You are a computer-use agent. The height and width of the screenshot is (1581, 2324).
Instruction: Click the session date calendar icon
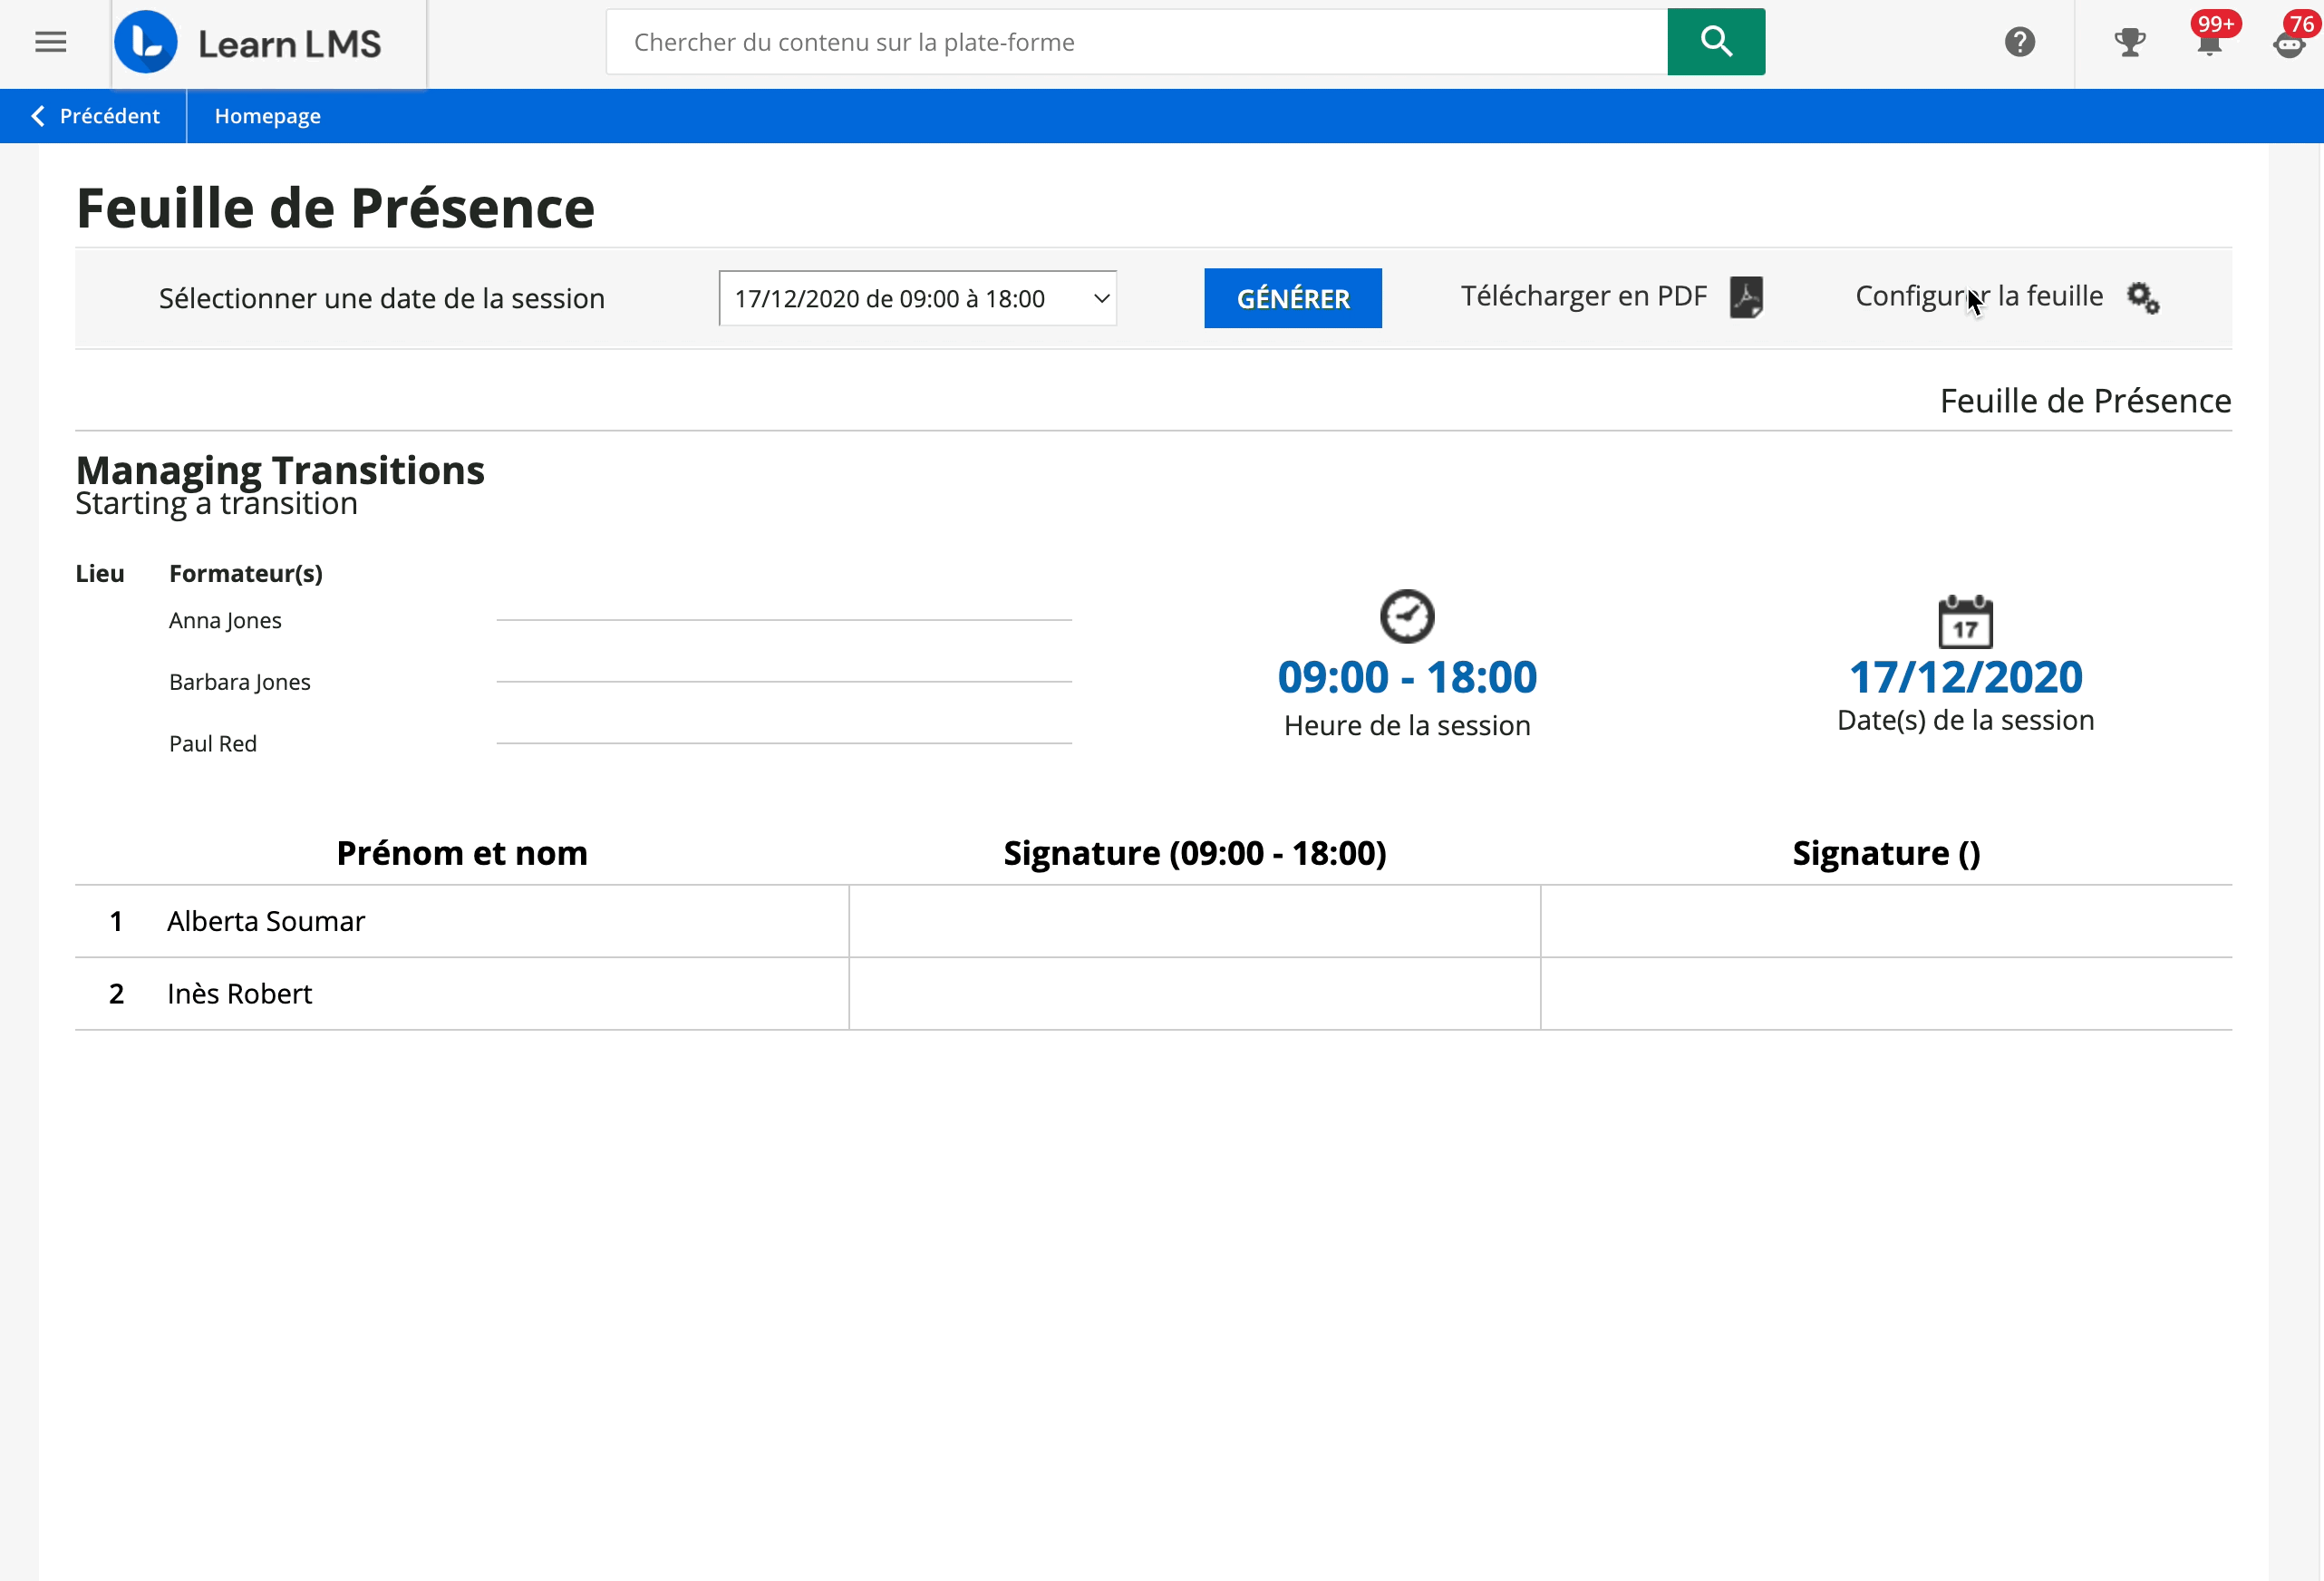point(1964,620)
